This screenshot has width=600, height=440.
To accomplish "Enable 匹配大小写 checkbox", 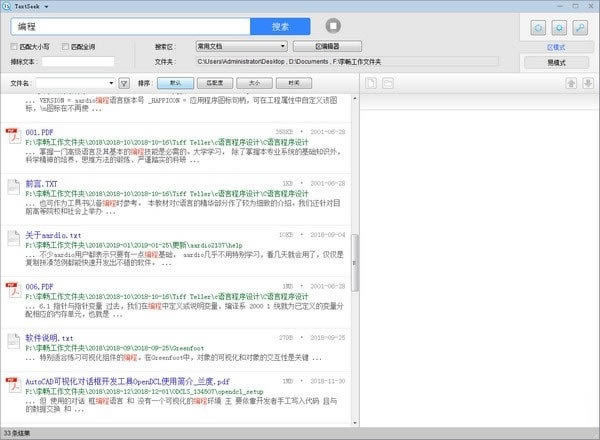I will tap(14, 46).
